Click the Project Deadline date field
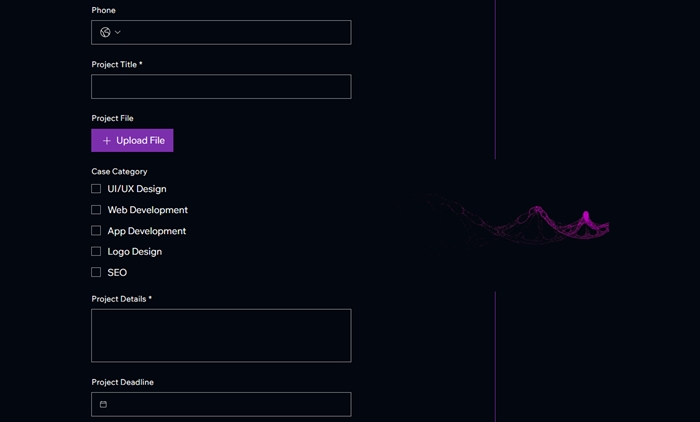Viewport: 700px width, 422px height. click(x=221, y=404)
